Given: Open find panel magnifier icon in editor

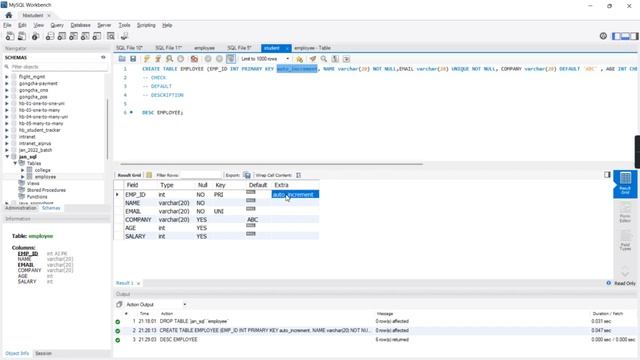Looking at the screenshot, I should (324, 59).
